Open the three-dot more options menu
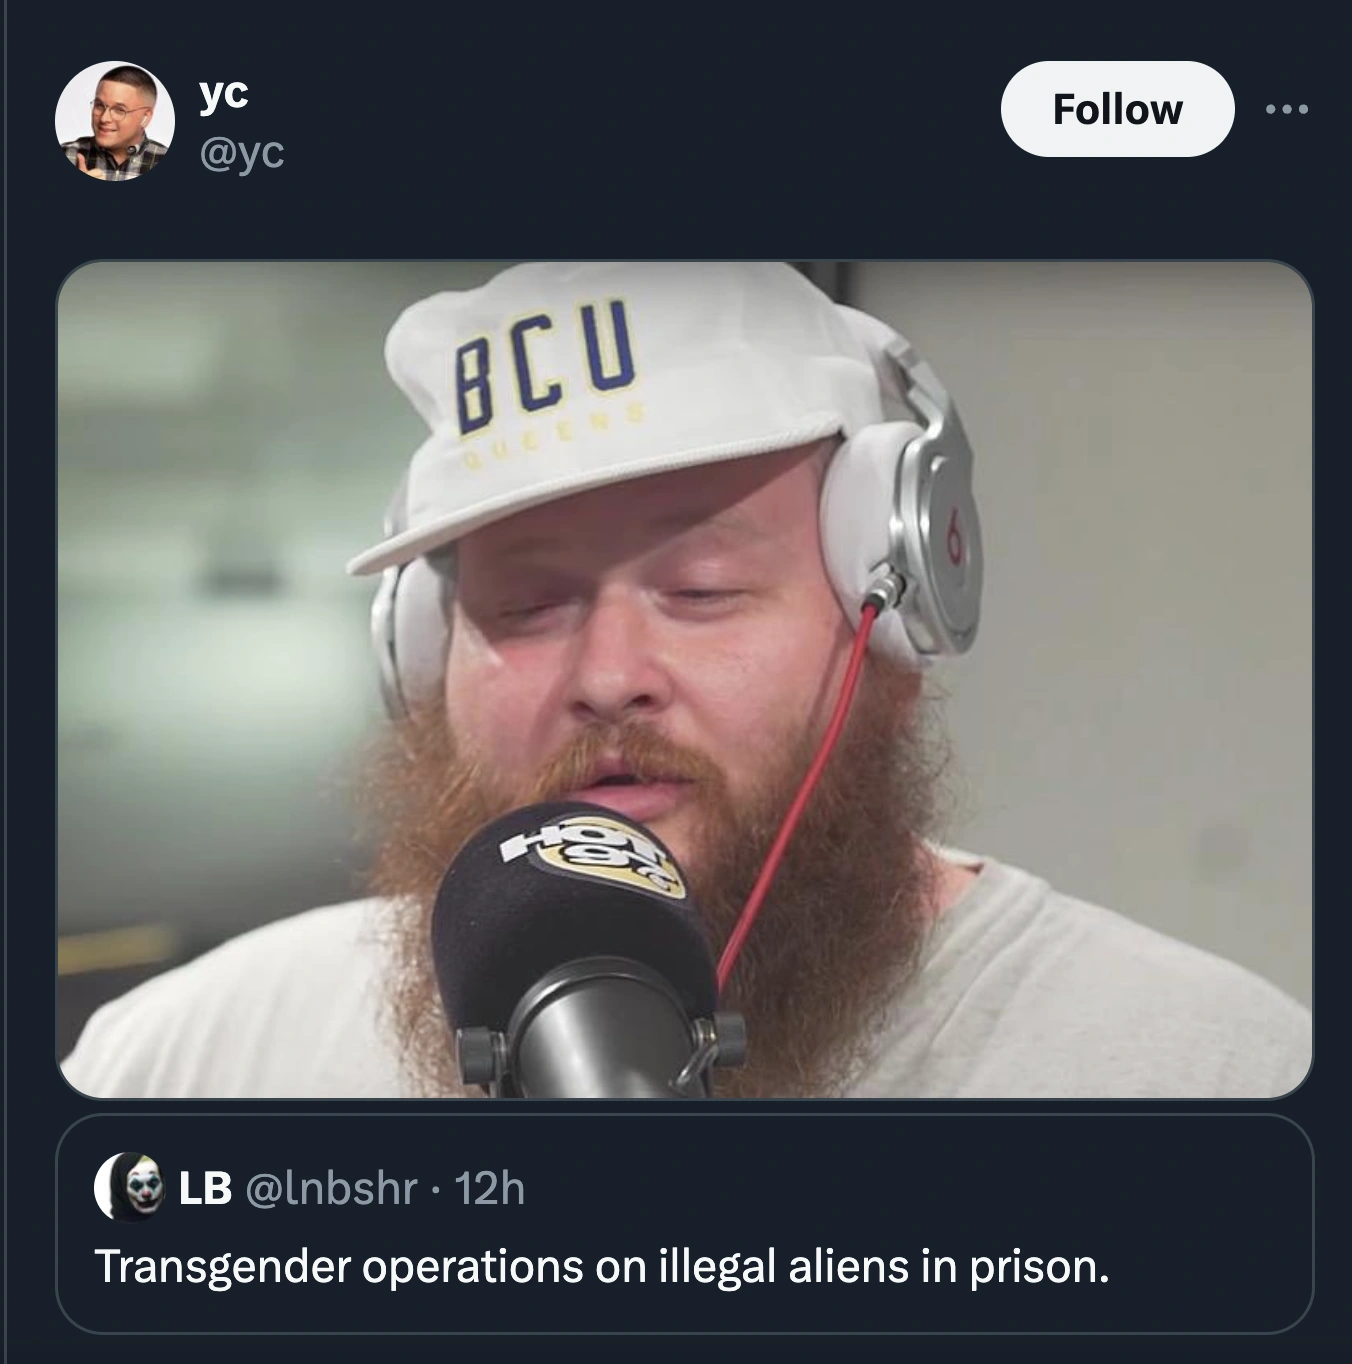The width and height of the screenshot is (1352, 1364). click(1287, 109)
